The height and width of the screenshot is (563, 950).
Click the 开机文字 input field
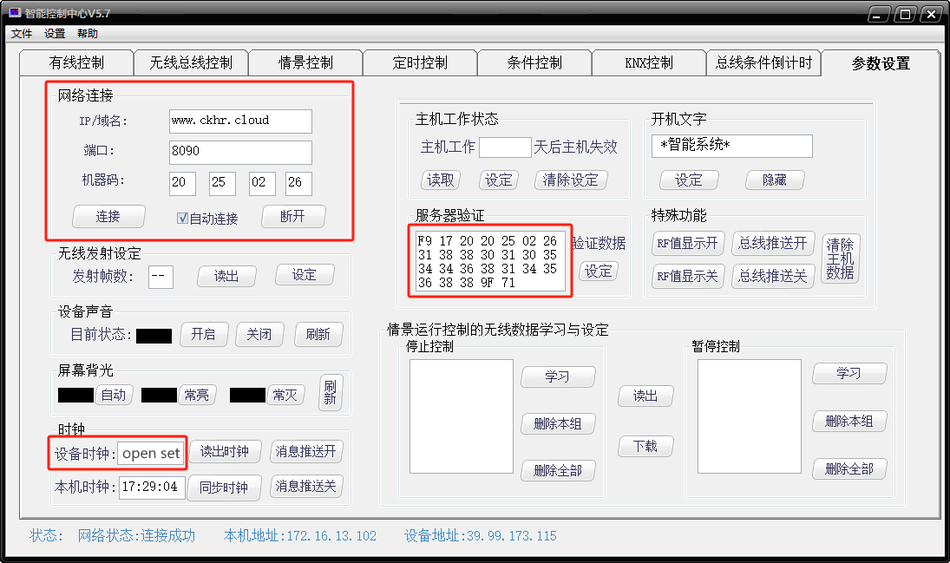(732, 146)
